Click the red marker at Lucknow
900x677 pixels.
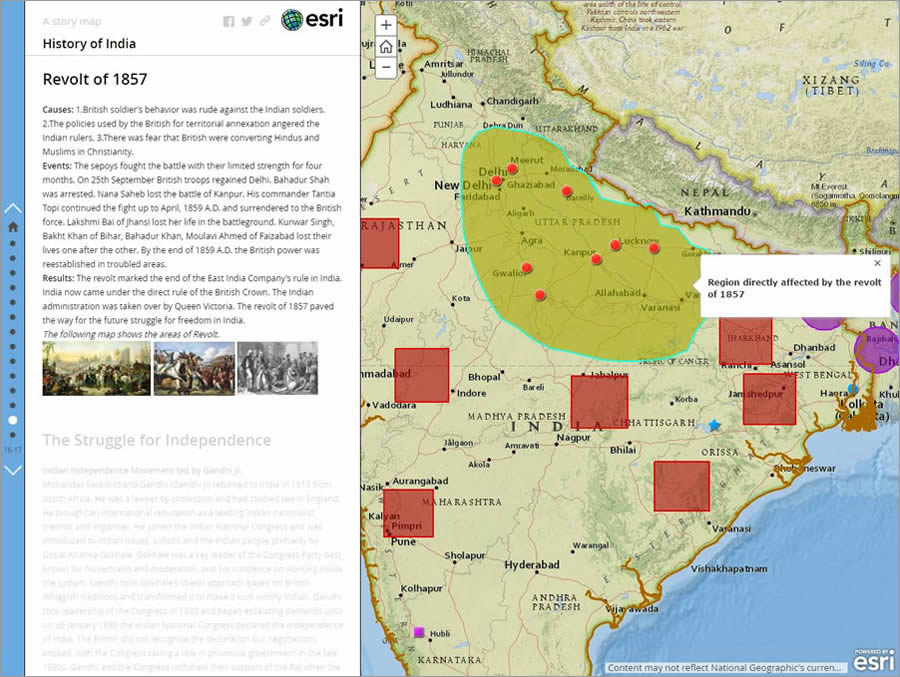coord(615,245)
